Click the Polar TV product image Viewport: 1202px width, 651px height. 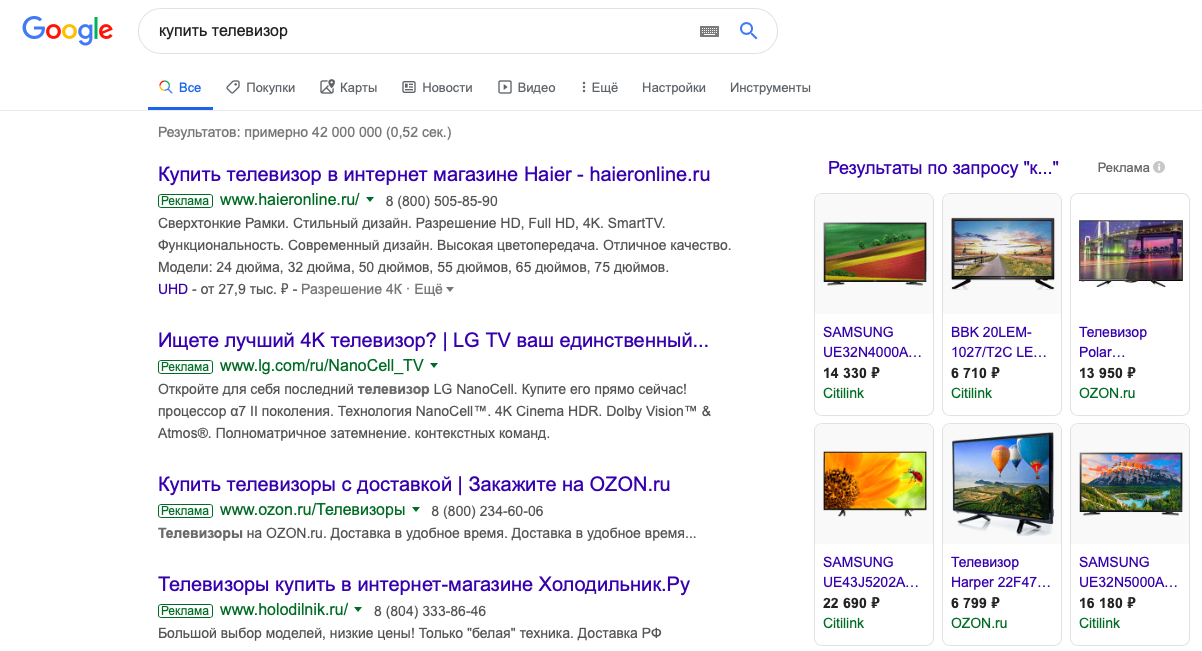coord(1130,254)
